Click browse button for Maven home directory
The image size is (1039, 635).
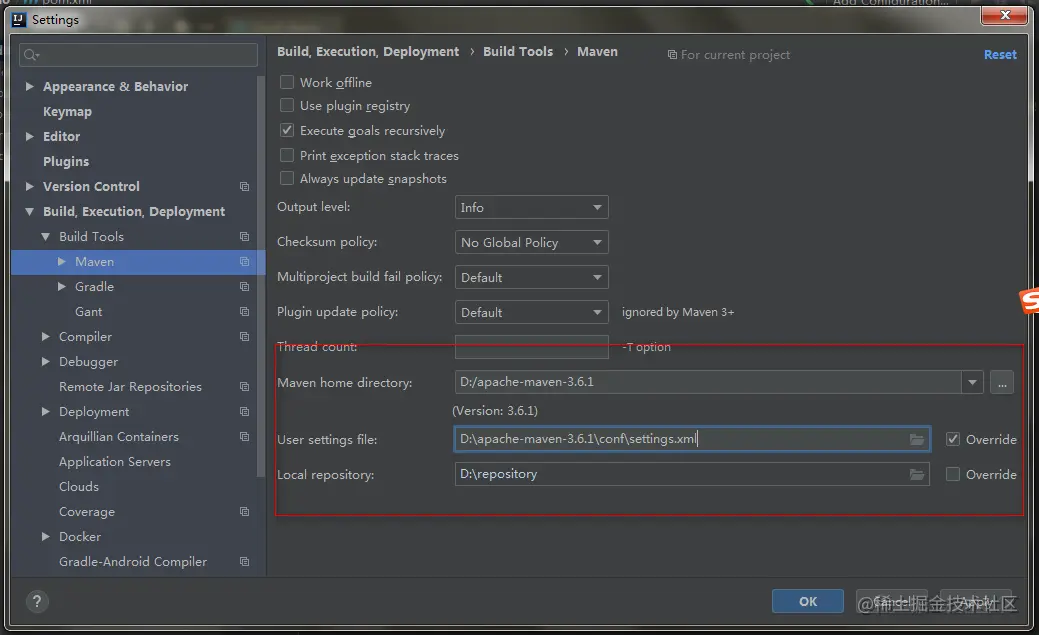(1002, 382)
